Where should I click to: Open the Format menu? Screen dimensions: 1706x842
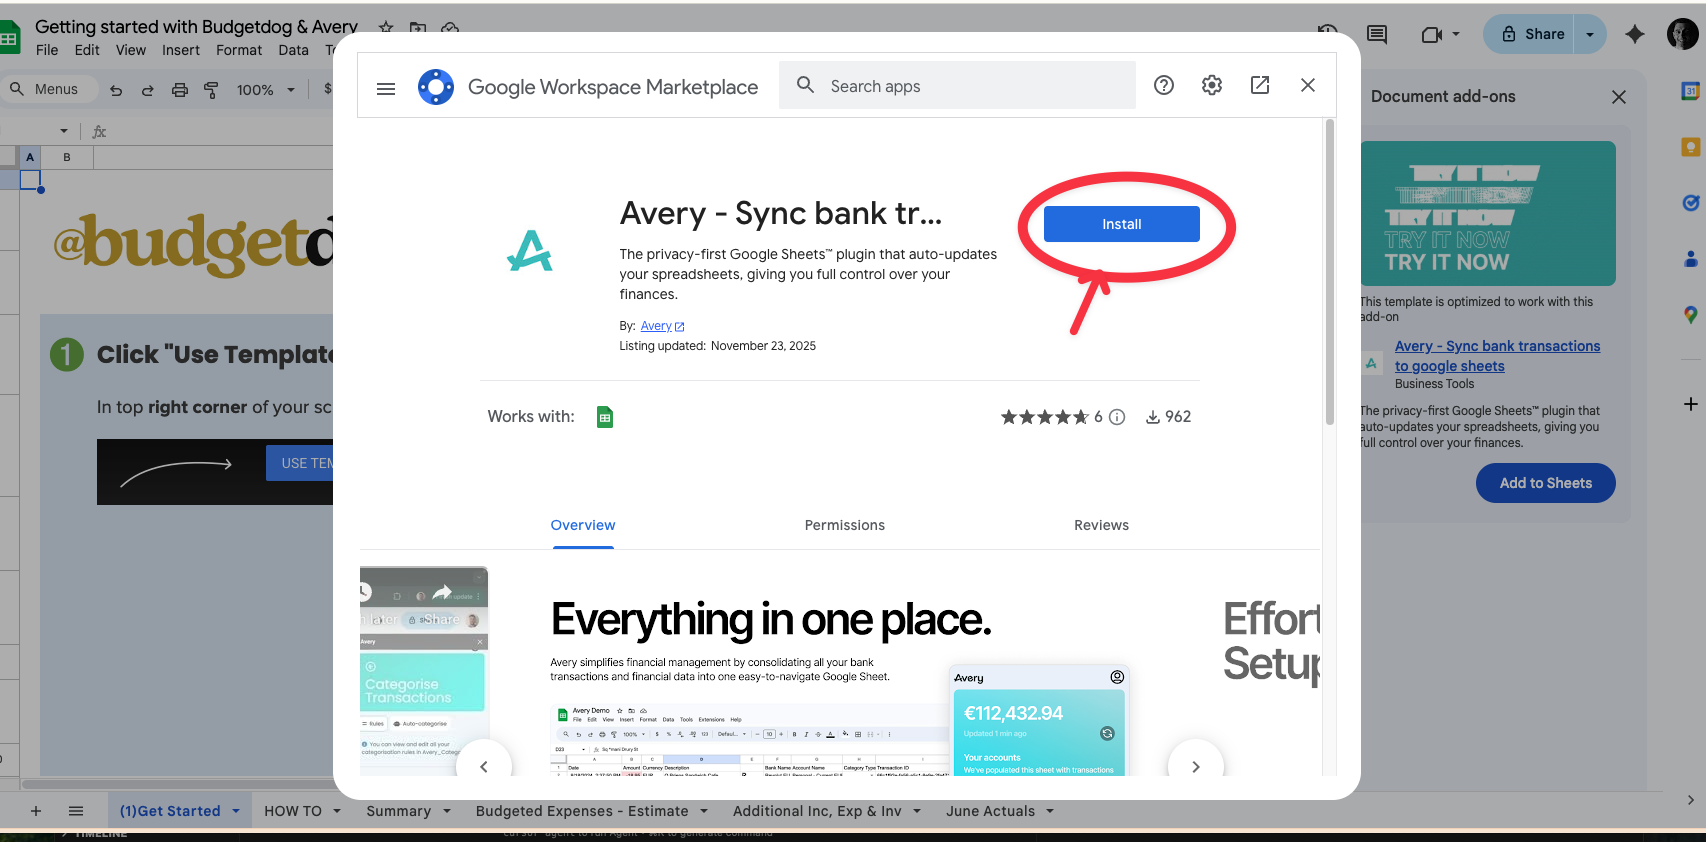point(239,50)
